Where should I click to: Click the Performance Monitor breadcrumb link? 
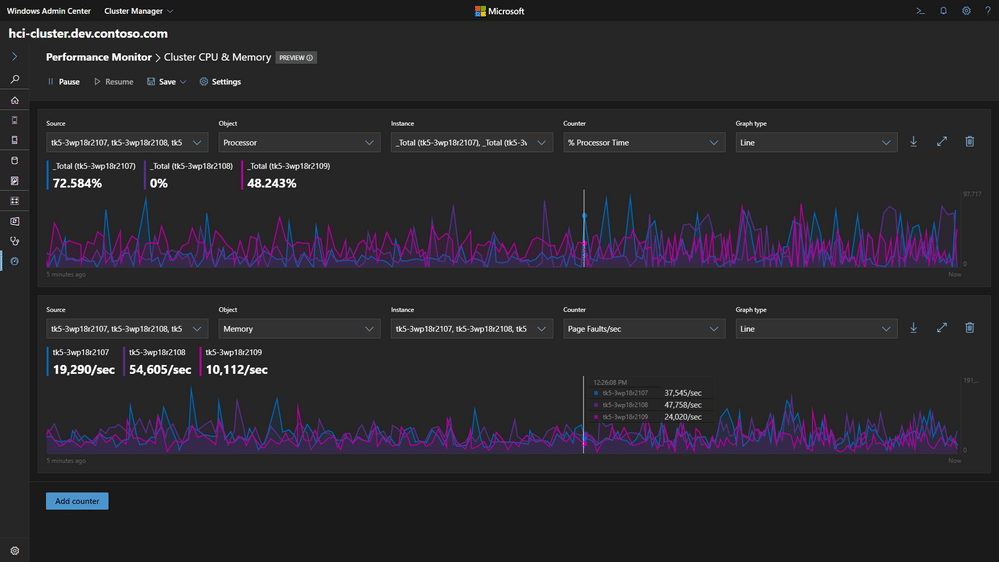(x=99, y=58)
